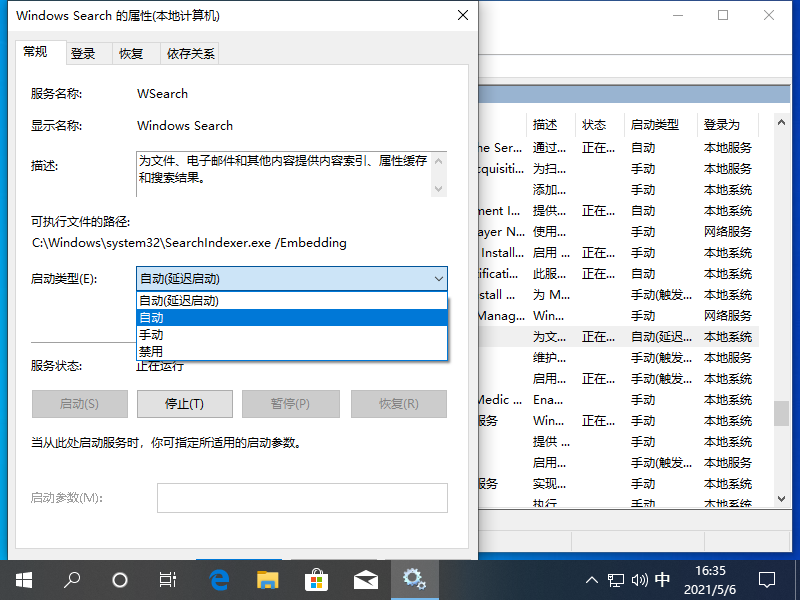Open Cortana from the taskbar

point(120,579)
